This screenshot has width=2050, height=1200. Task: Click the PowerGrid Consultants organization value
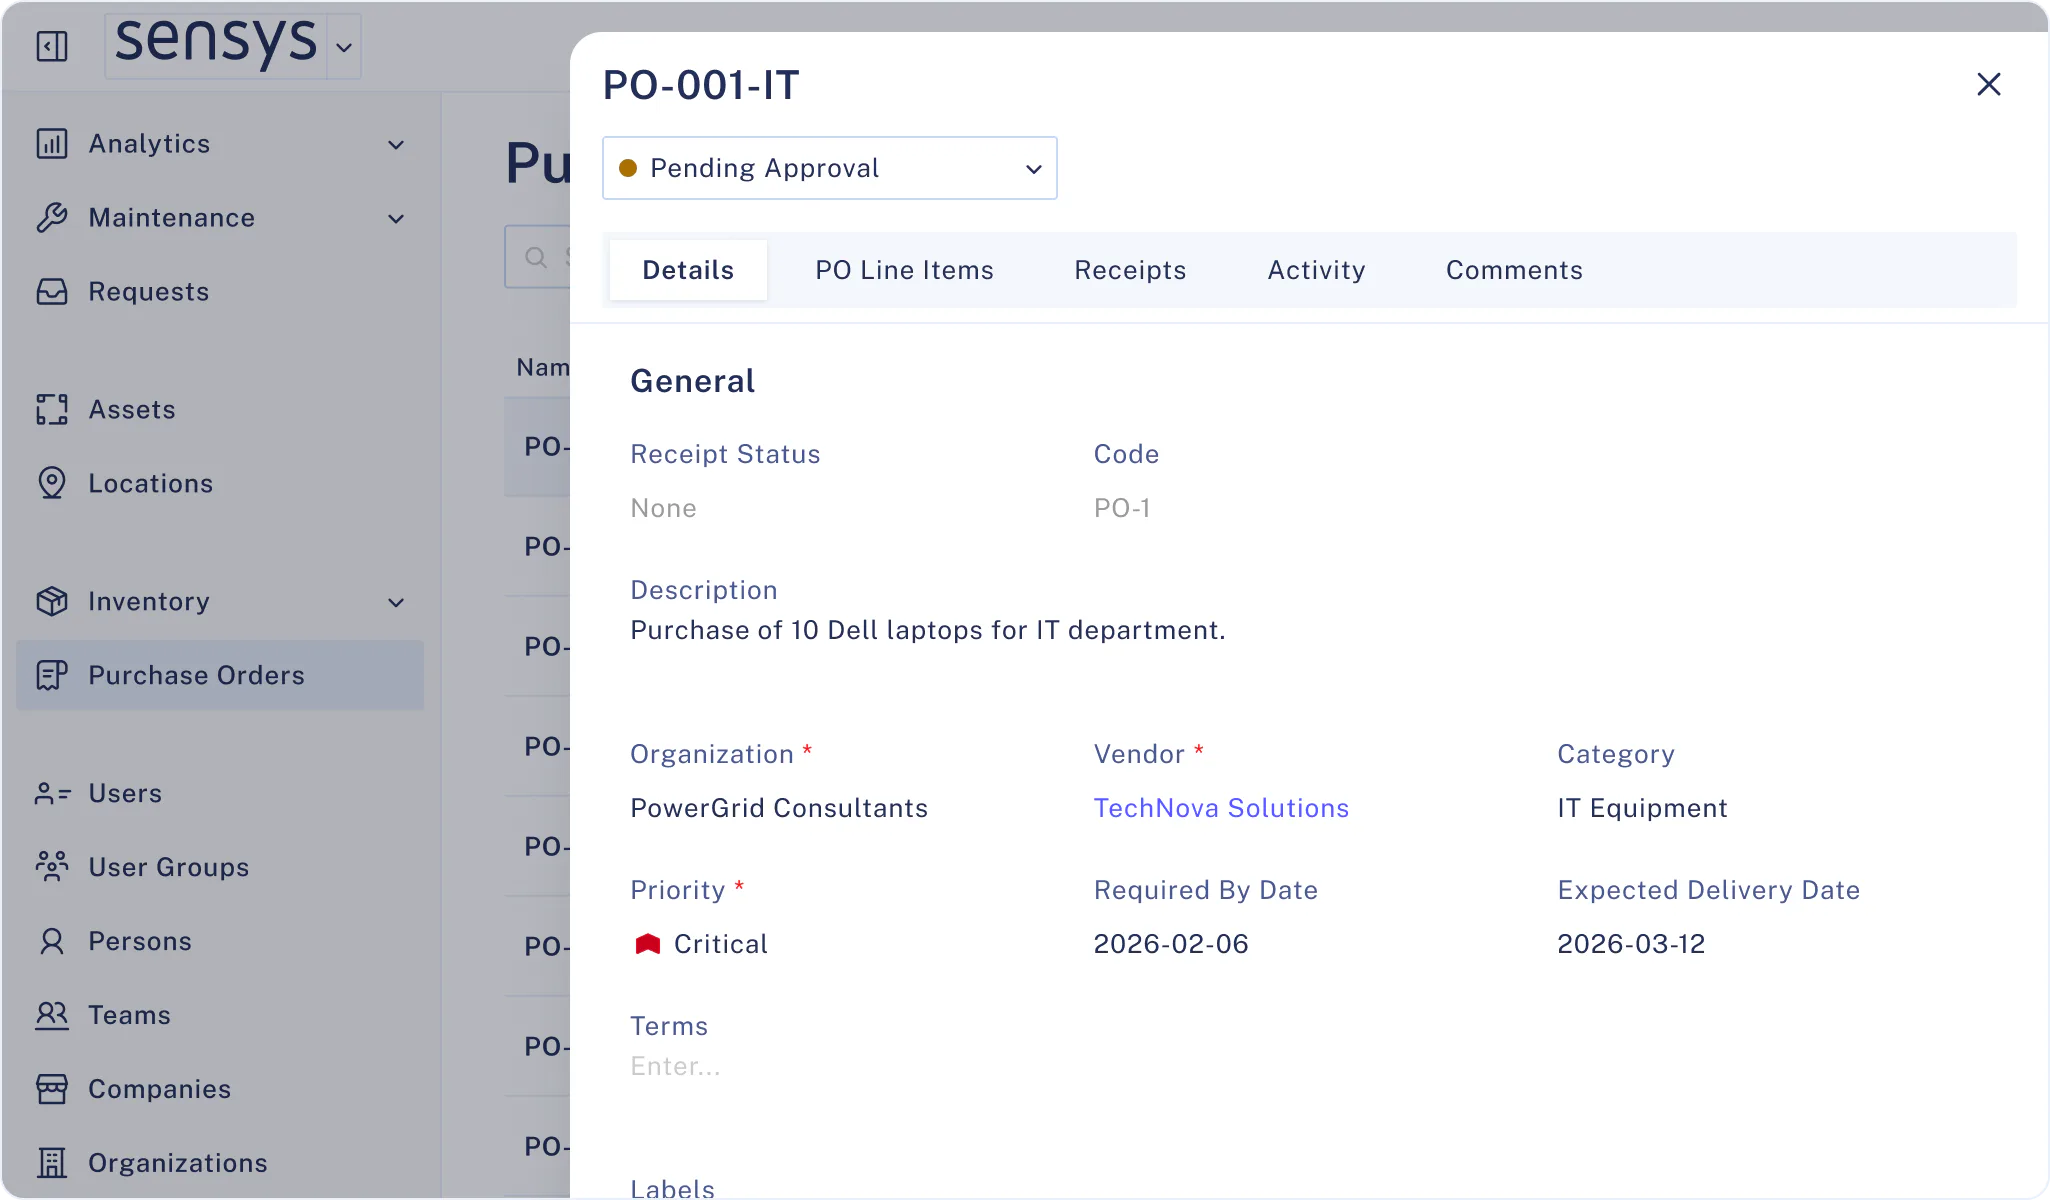click(779, 808)
